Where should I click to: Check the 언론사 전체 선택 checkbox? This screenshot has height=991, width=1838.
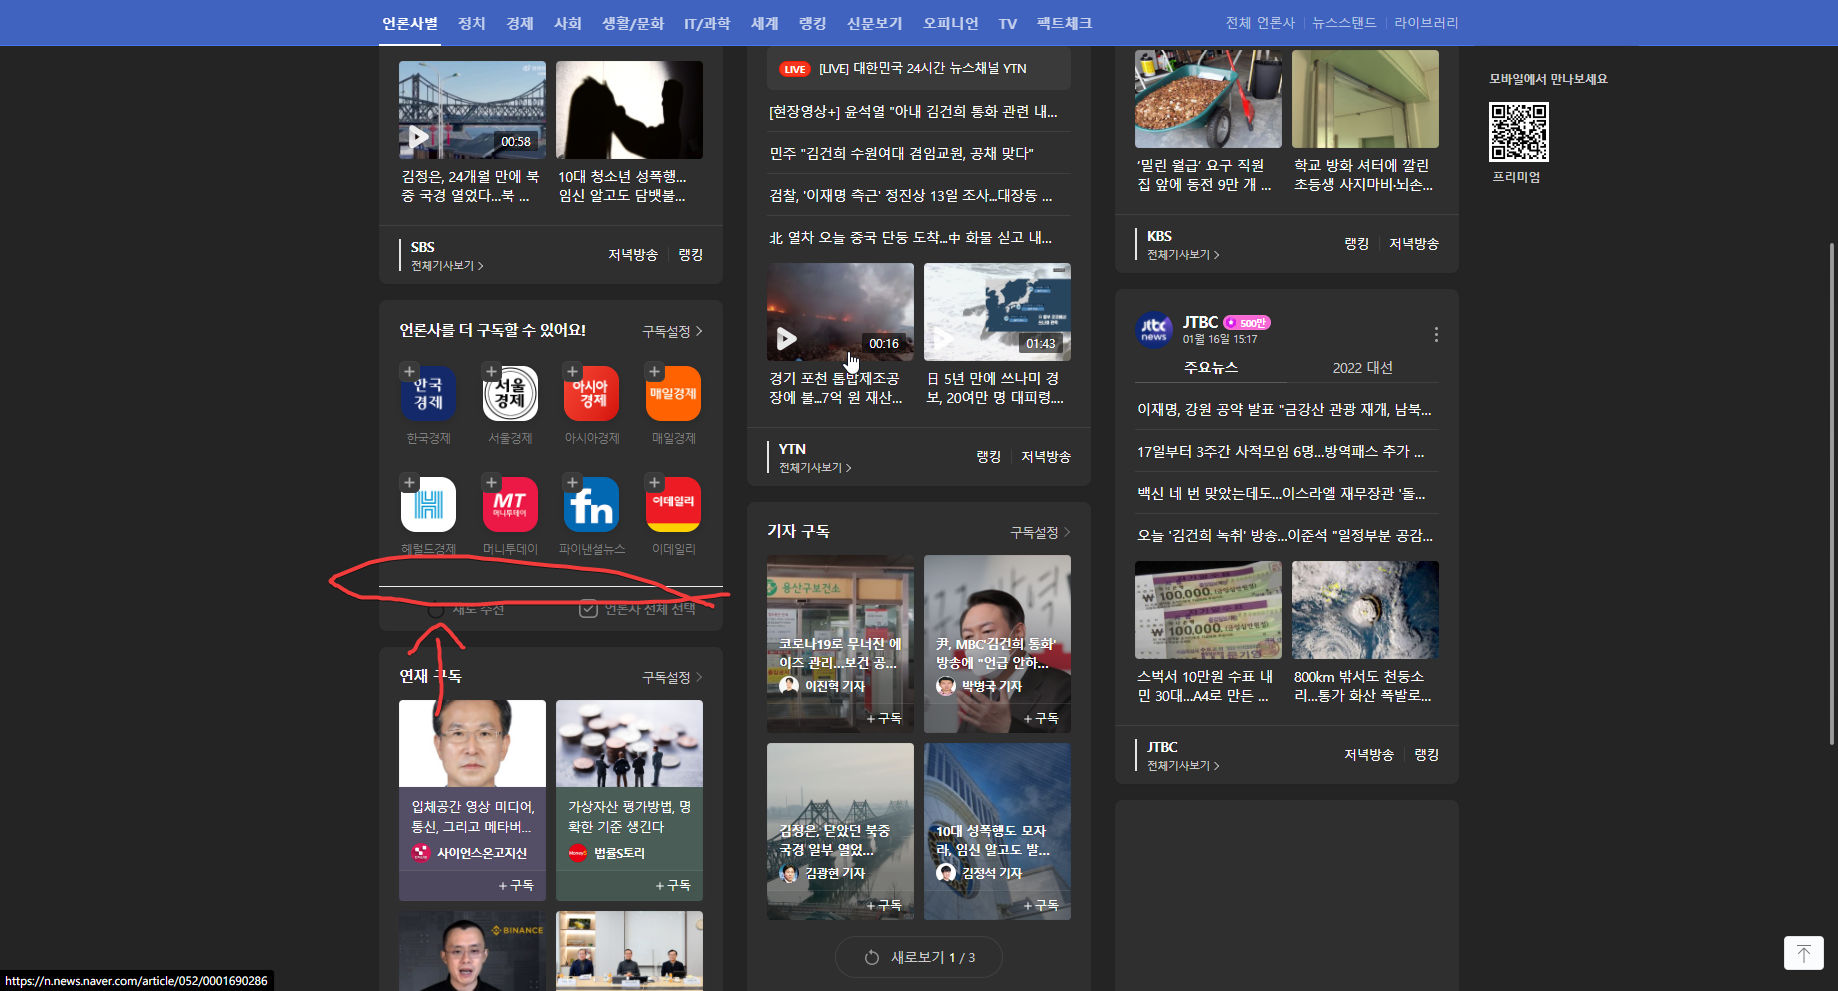click(589, 608)
